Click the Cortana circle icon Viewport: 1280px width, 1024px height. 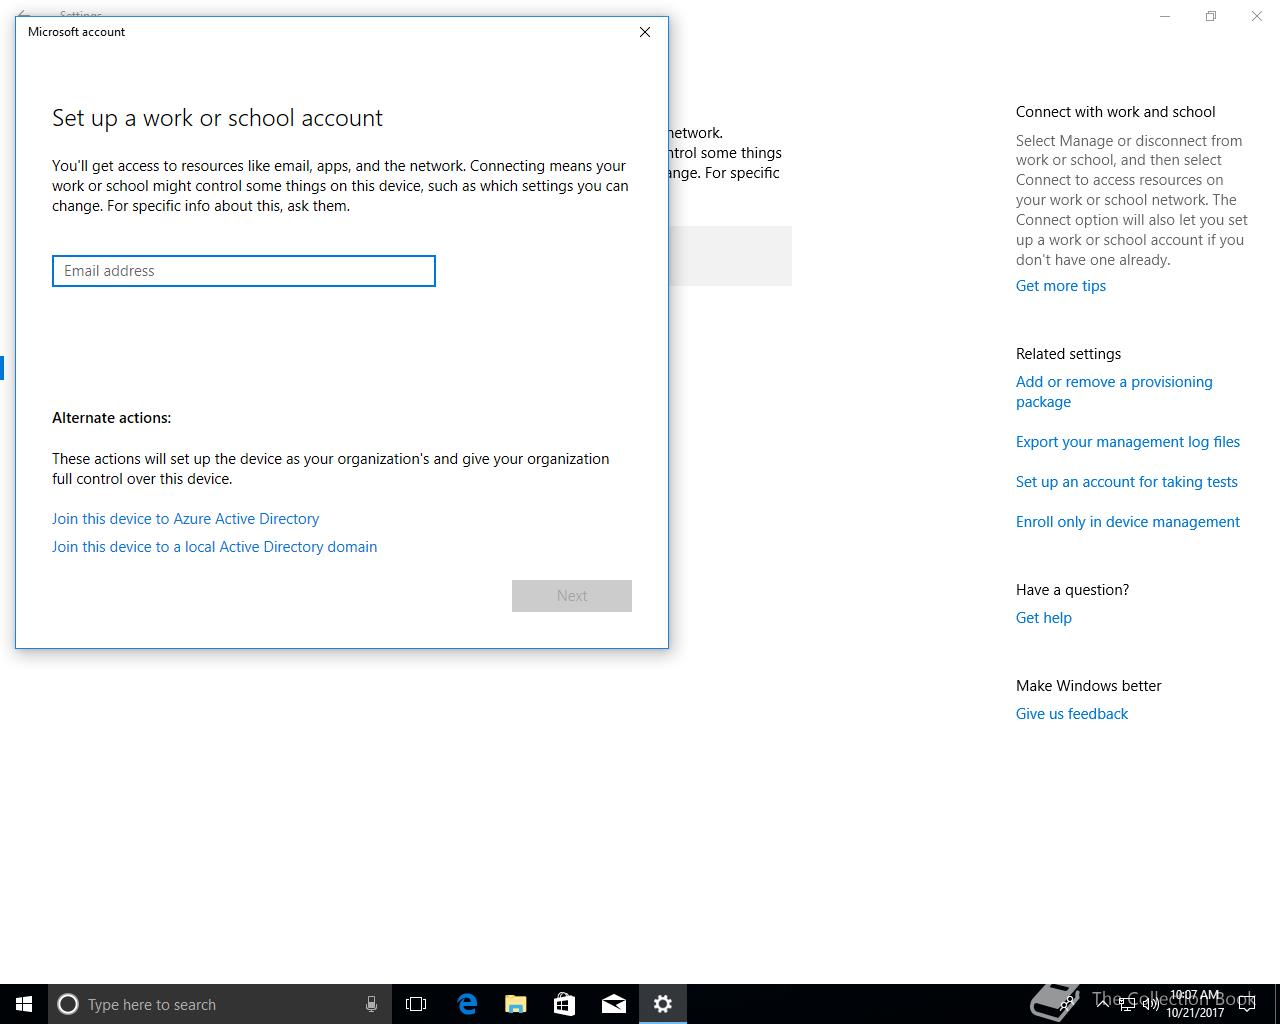[x=68, y=1004]
